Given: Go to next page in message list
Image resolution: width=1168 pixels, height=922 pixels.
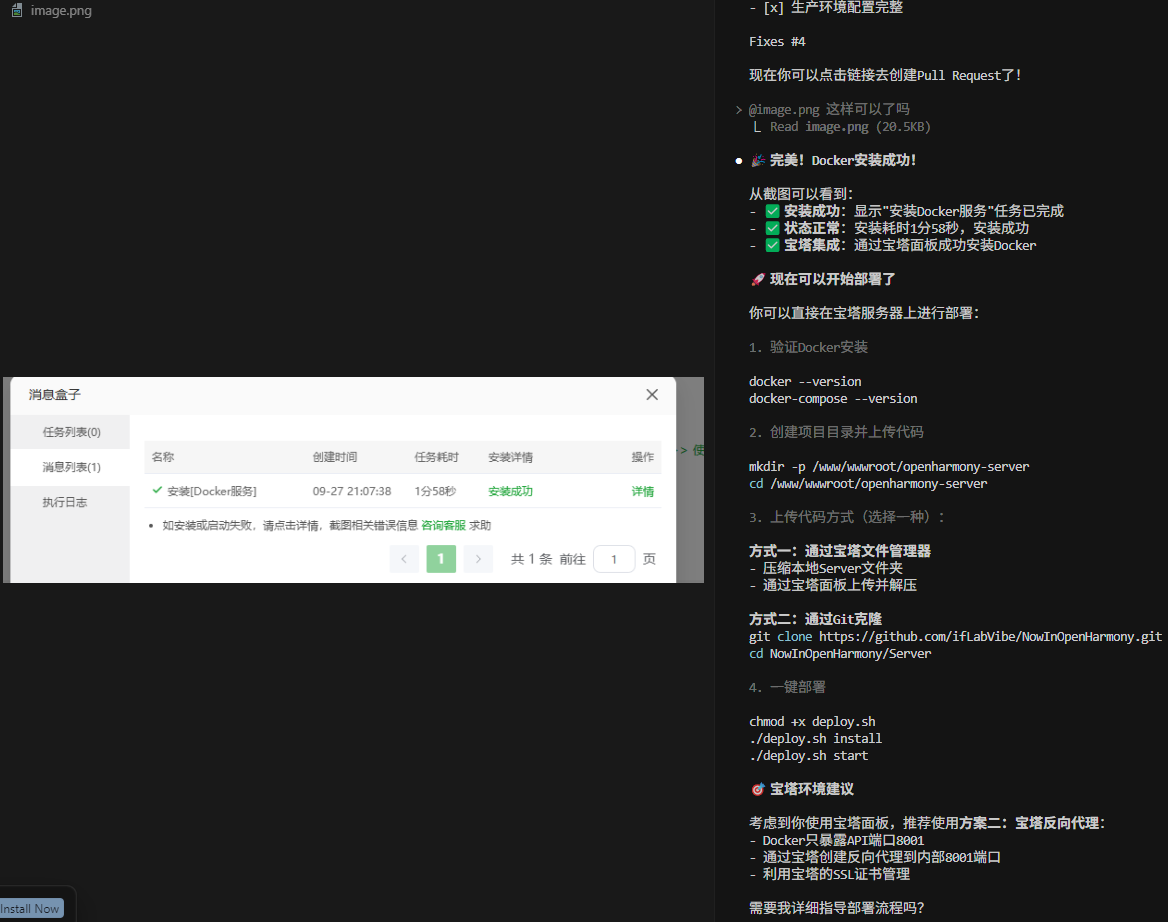Looking at the screenshot, I should point(478,559).
